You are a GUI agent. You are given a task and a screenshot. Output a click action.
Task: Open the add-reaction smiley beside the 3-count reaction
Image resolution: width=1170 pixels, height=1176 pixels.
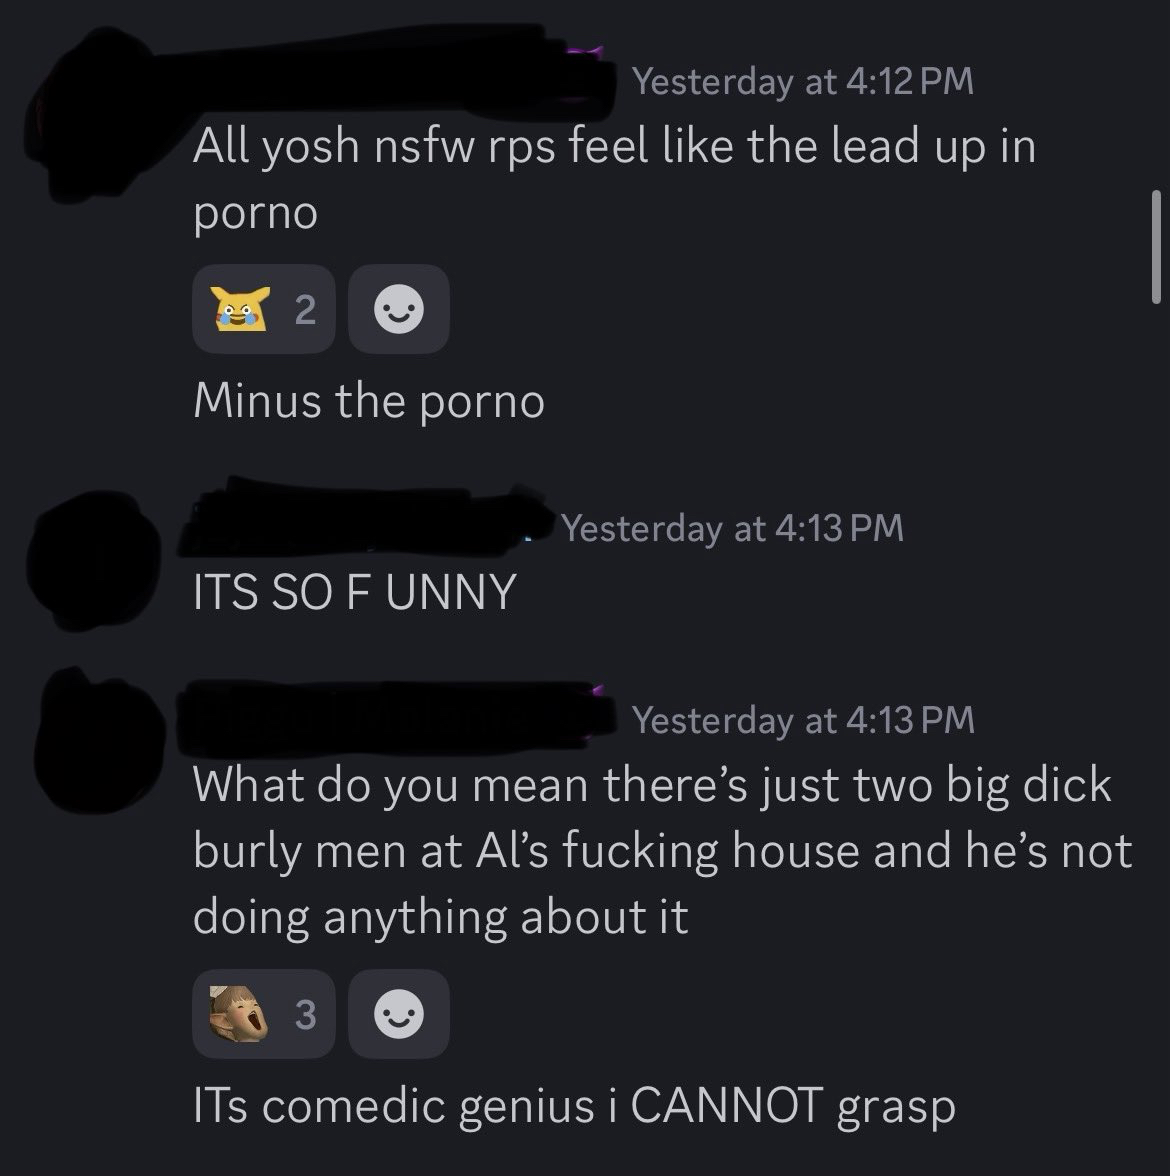click(398, 1014)
